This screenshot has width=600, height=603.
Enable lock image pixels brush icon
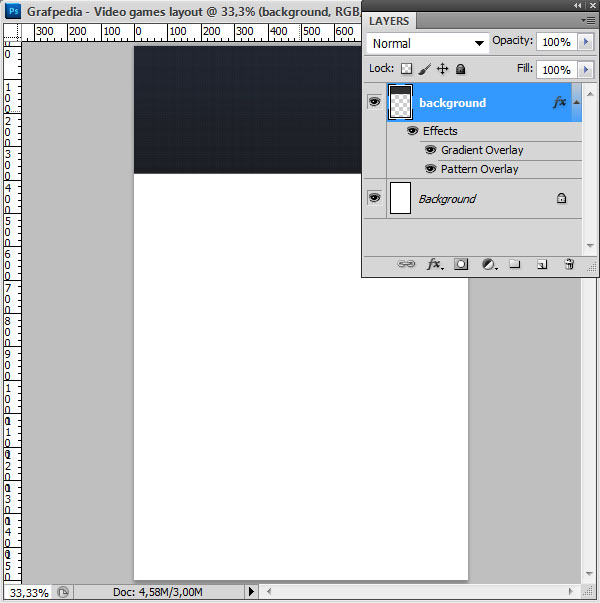(425, 69)
